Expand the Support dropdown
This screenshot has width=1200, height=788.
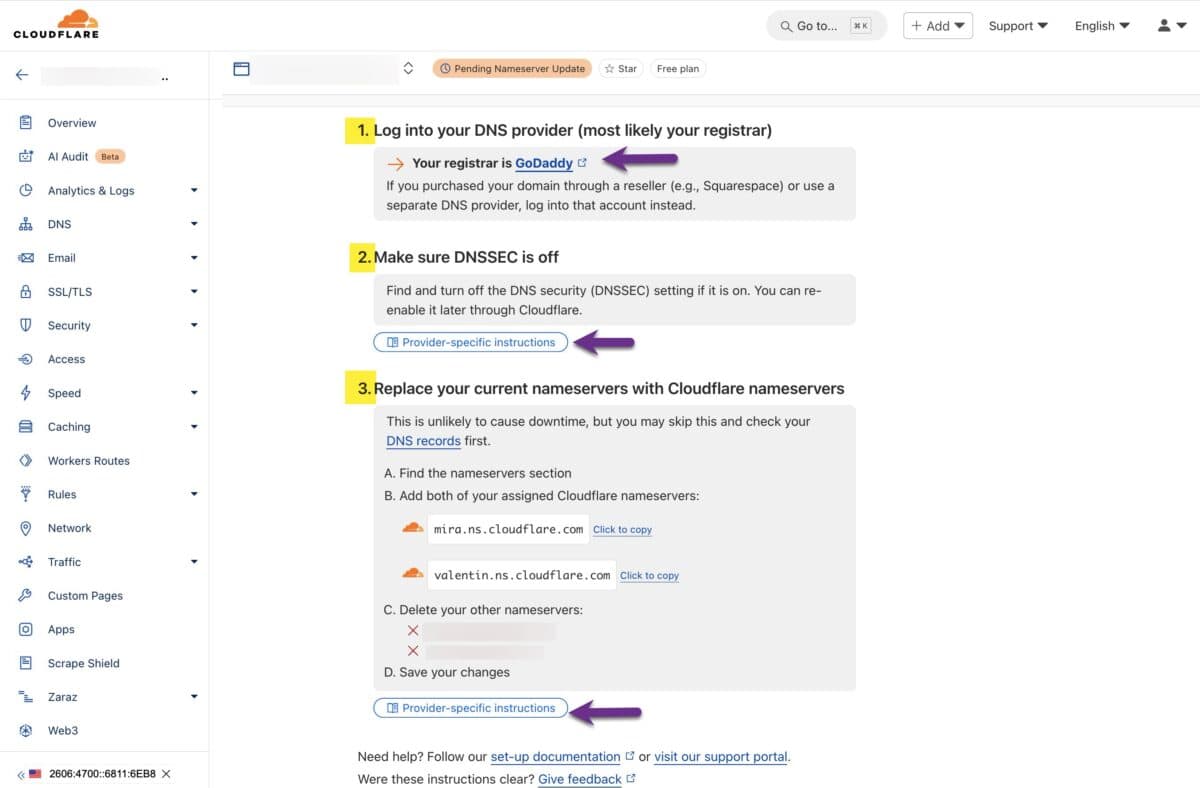click(1017, 25)
